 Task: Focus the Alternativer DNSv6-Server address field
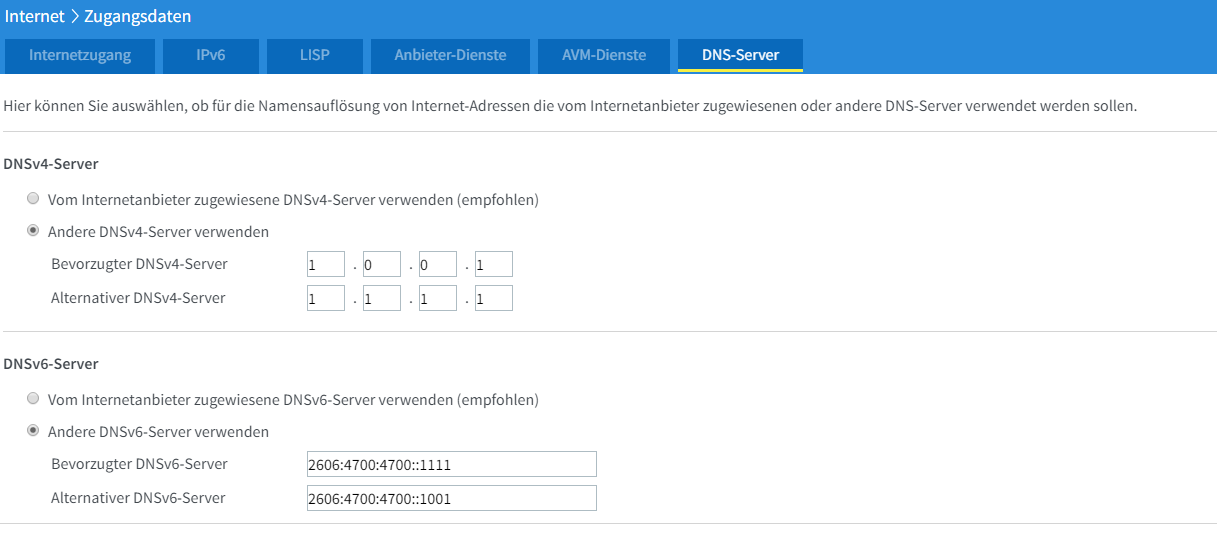click(451, 498)
